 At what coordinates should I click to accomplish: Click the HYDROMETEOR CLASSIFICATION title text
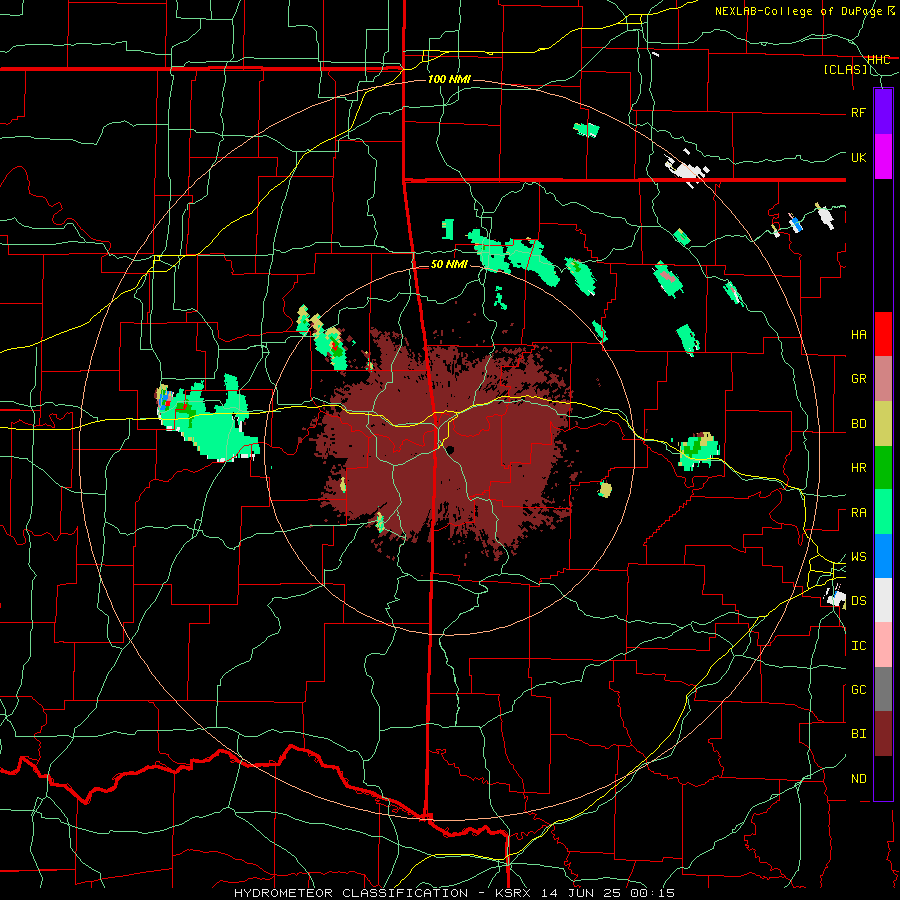click(x=351, y=893)
